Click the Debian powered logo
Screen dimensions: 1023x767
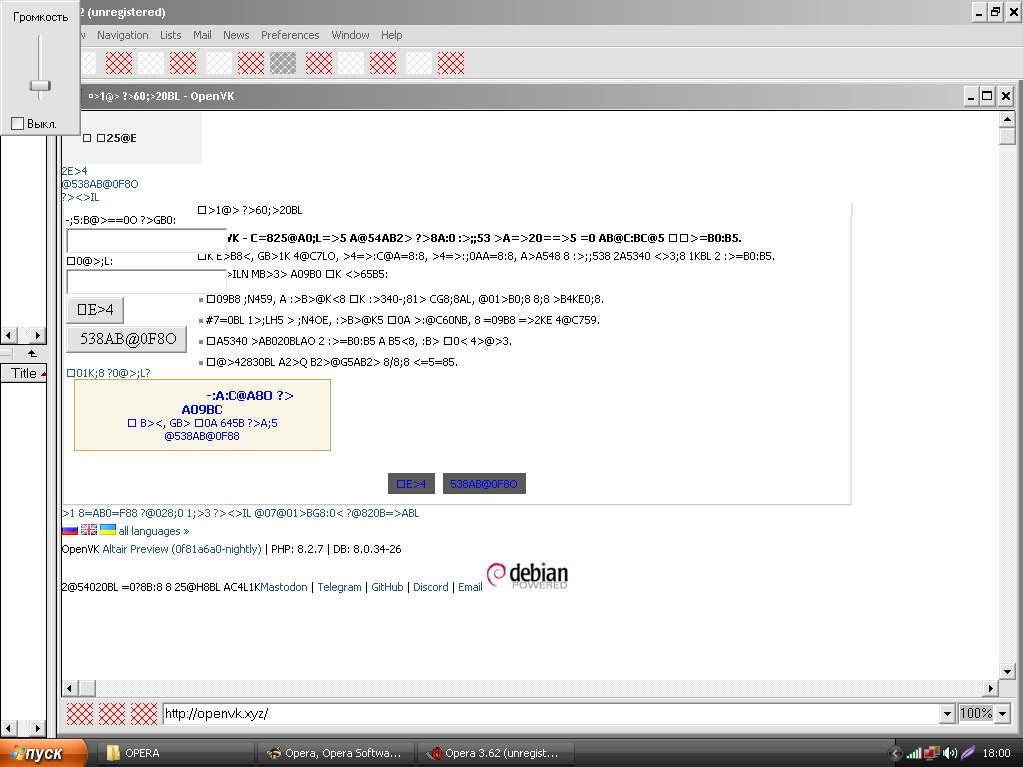coord(528,575)
